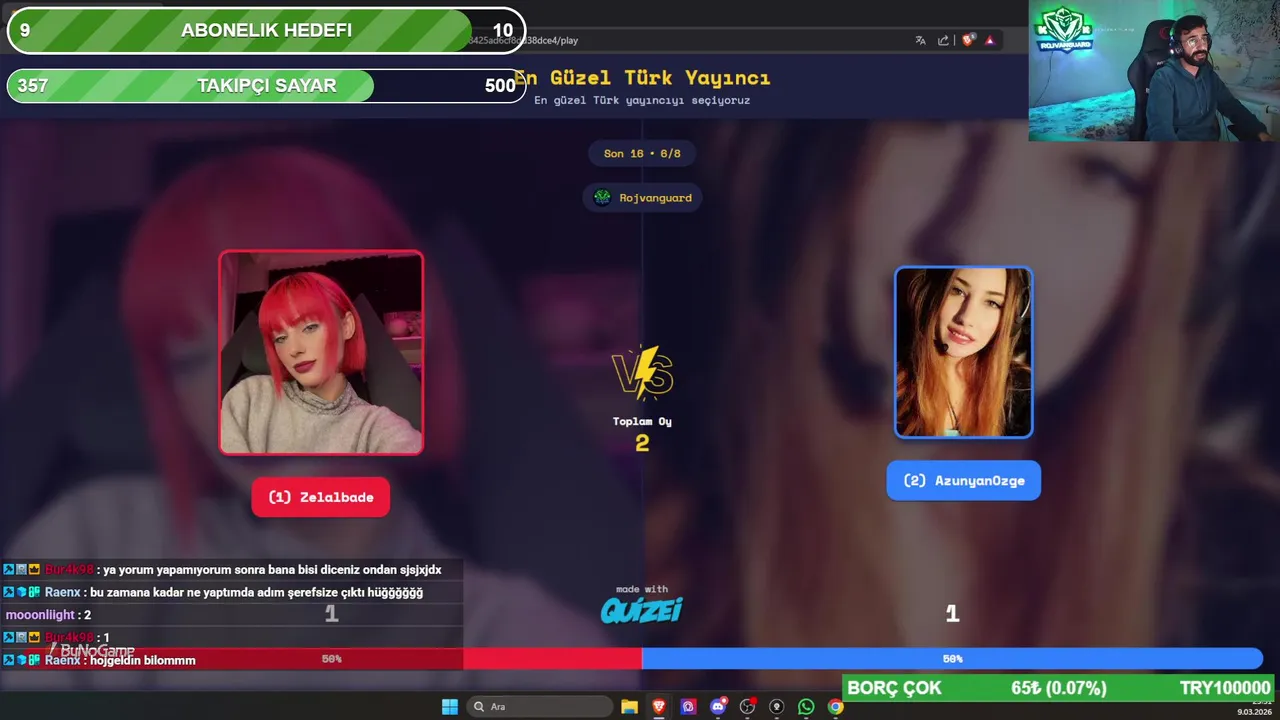Click the browser address bar URL
The width and height of the screenshot is (1280, 720).
pos(523,41)
